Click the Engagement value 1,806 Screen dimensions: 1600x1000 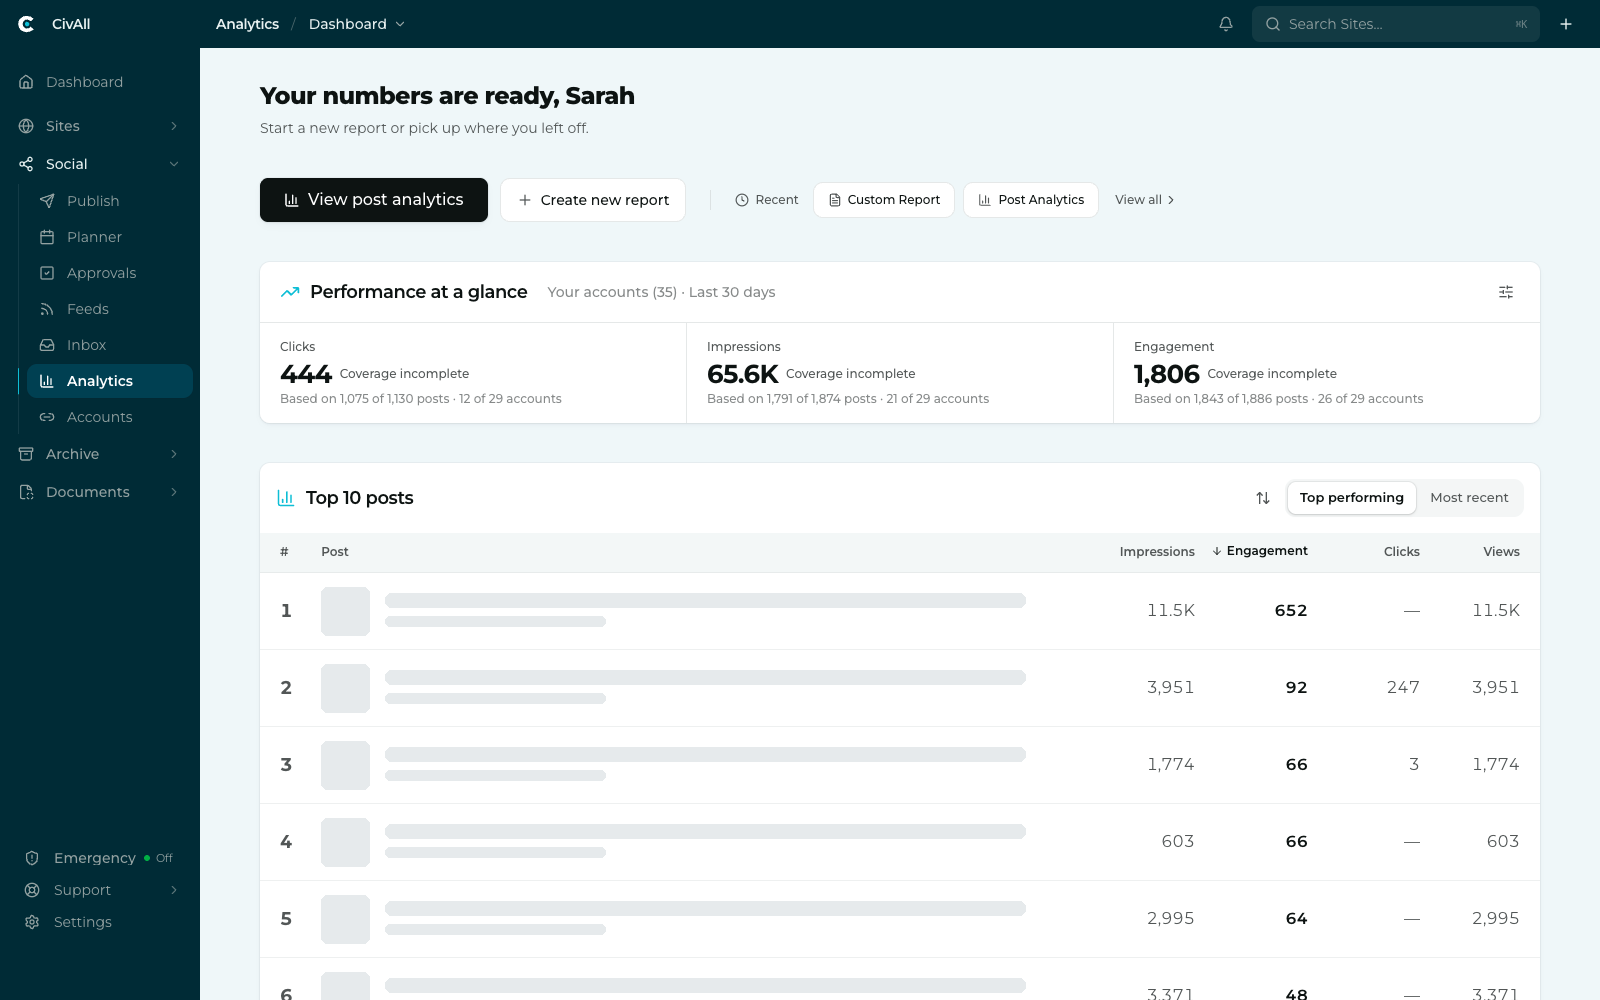click(x=1166, y=374)
